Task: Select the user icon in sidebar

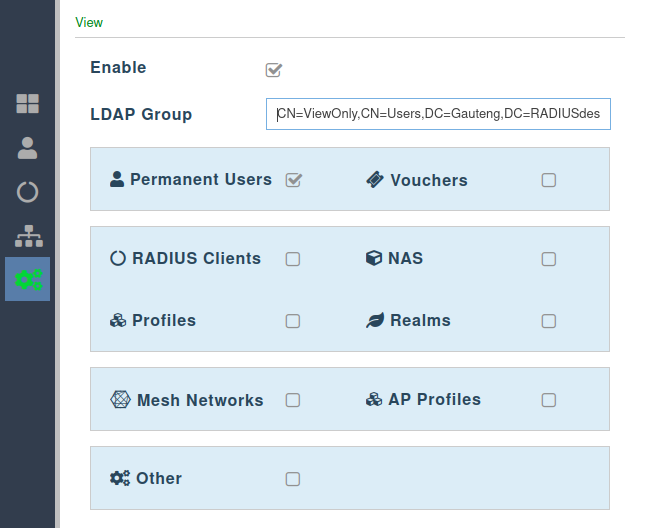Action: [28, 148]
